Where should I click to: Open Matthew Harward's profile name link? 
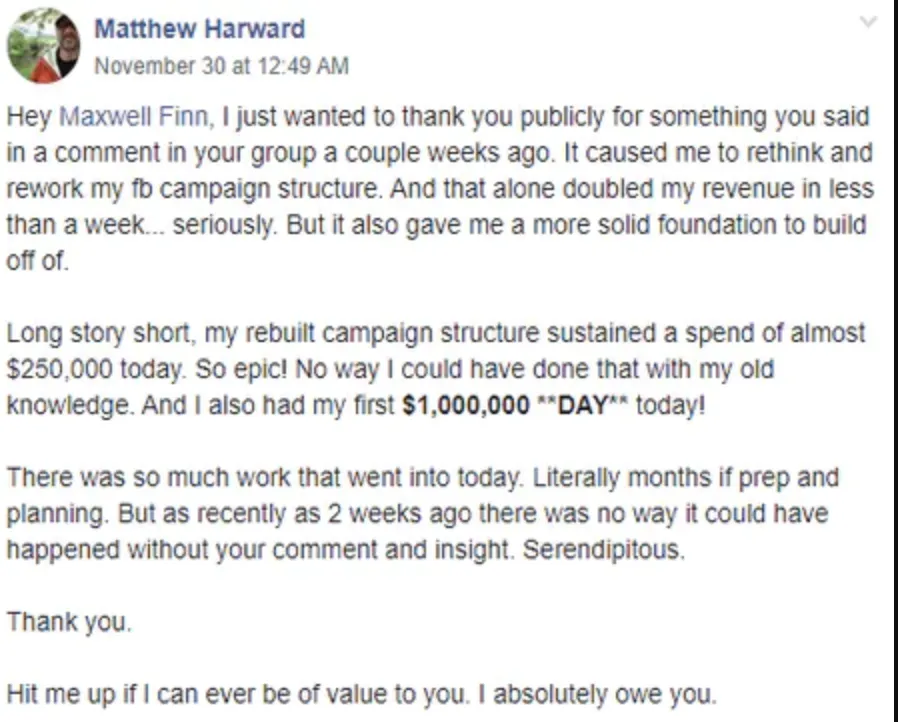tap(199, 28)
